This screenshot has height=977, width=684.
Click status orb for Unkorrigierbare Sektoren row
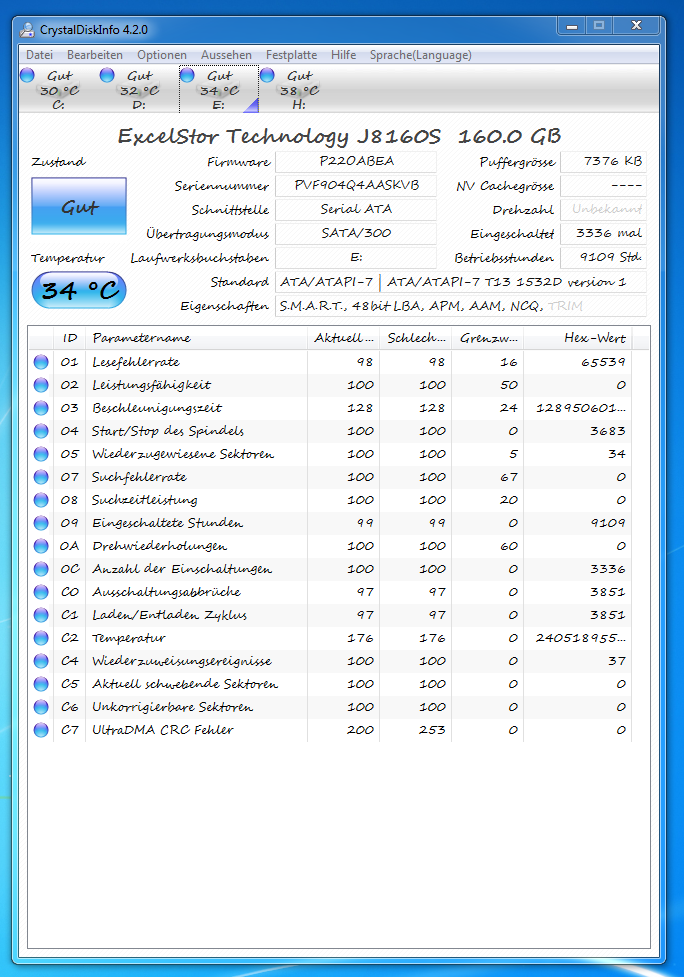(41, 707)
